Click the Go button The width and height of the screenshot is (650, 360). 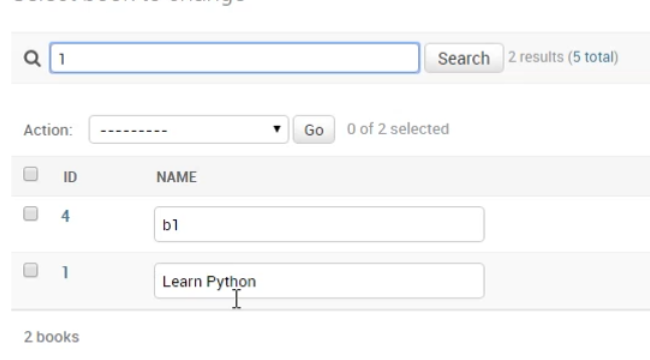pos(314,130)
